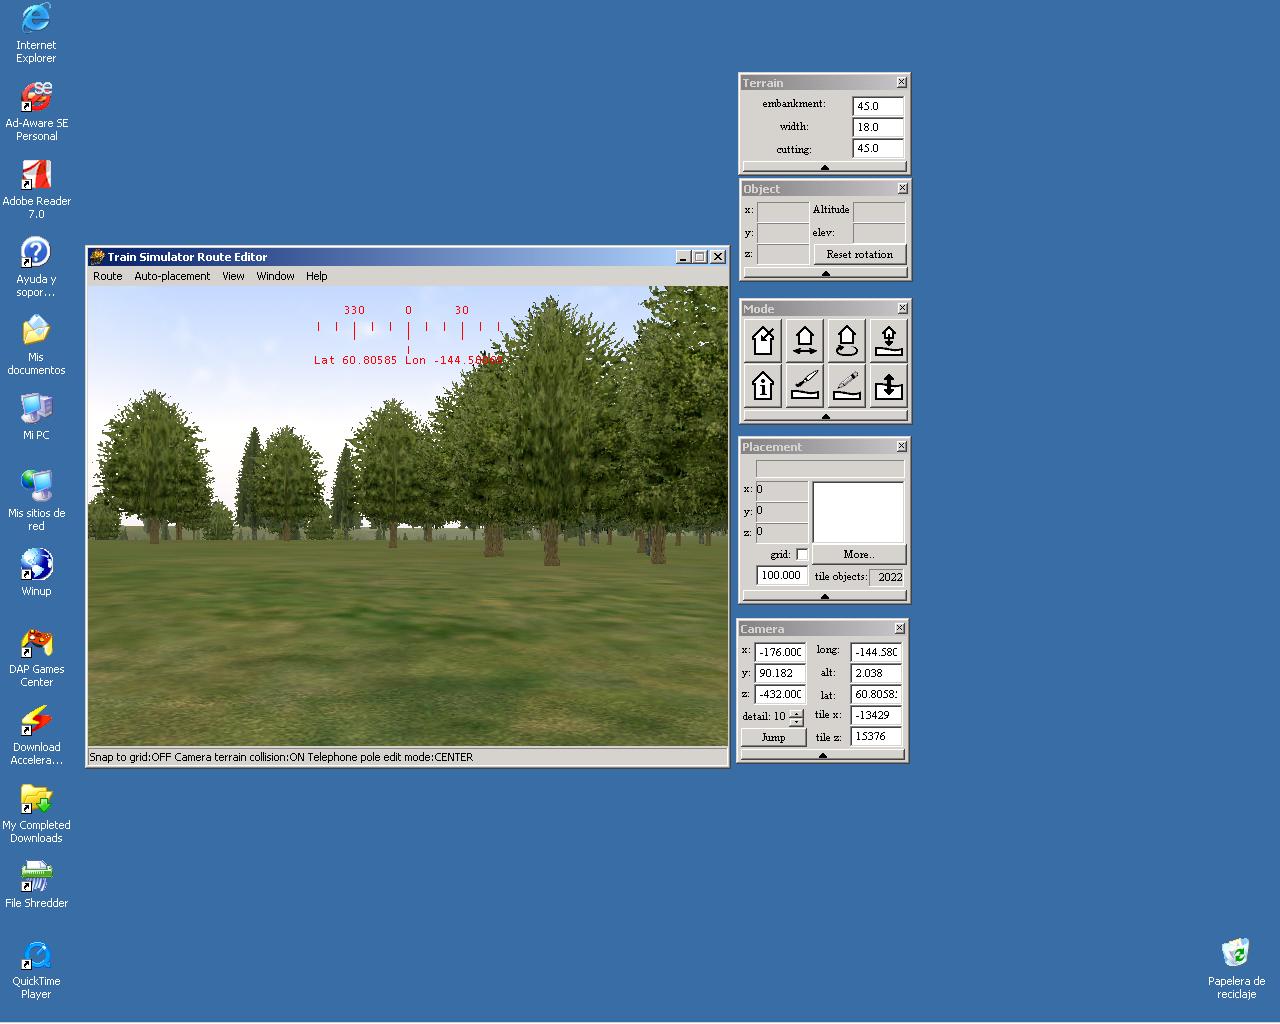Click the More.. button in Placement
The height and width of the screenshot is (1024, 1280).
[x=858, y=554]
